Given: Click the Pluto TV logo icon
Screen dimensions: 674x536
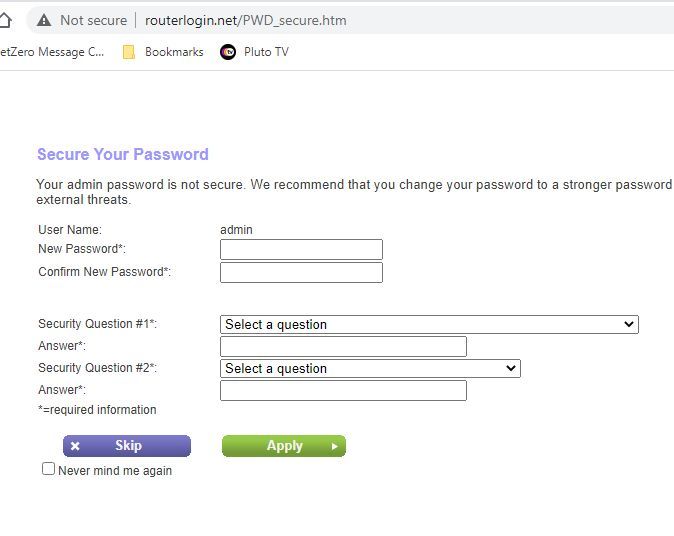Looking at the screenshot, I should 228,52.
